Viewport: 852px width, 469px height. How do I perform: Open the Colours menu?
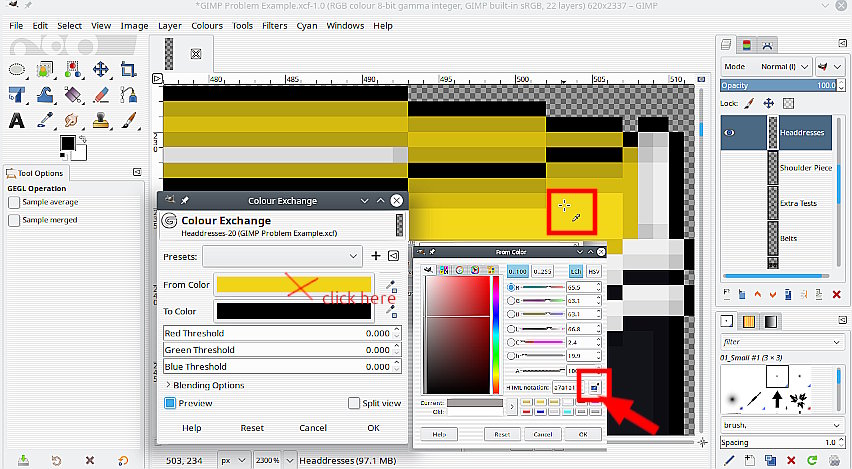(207, 25)
